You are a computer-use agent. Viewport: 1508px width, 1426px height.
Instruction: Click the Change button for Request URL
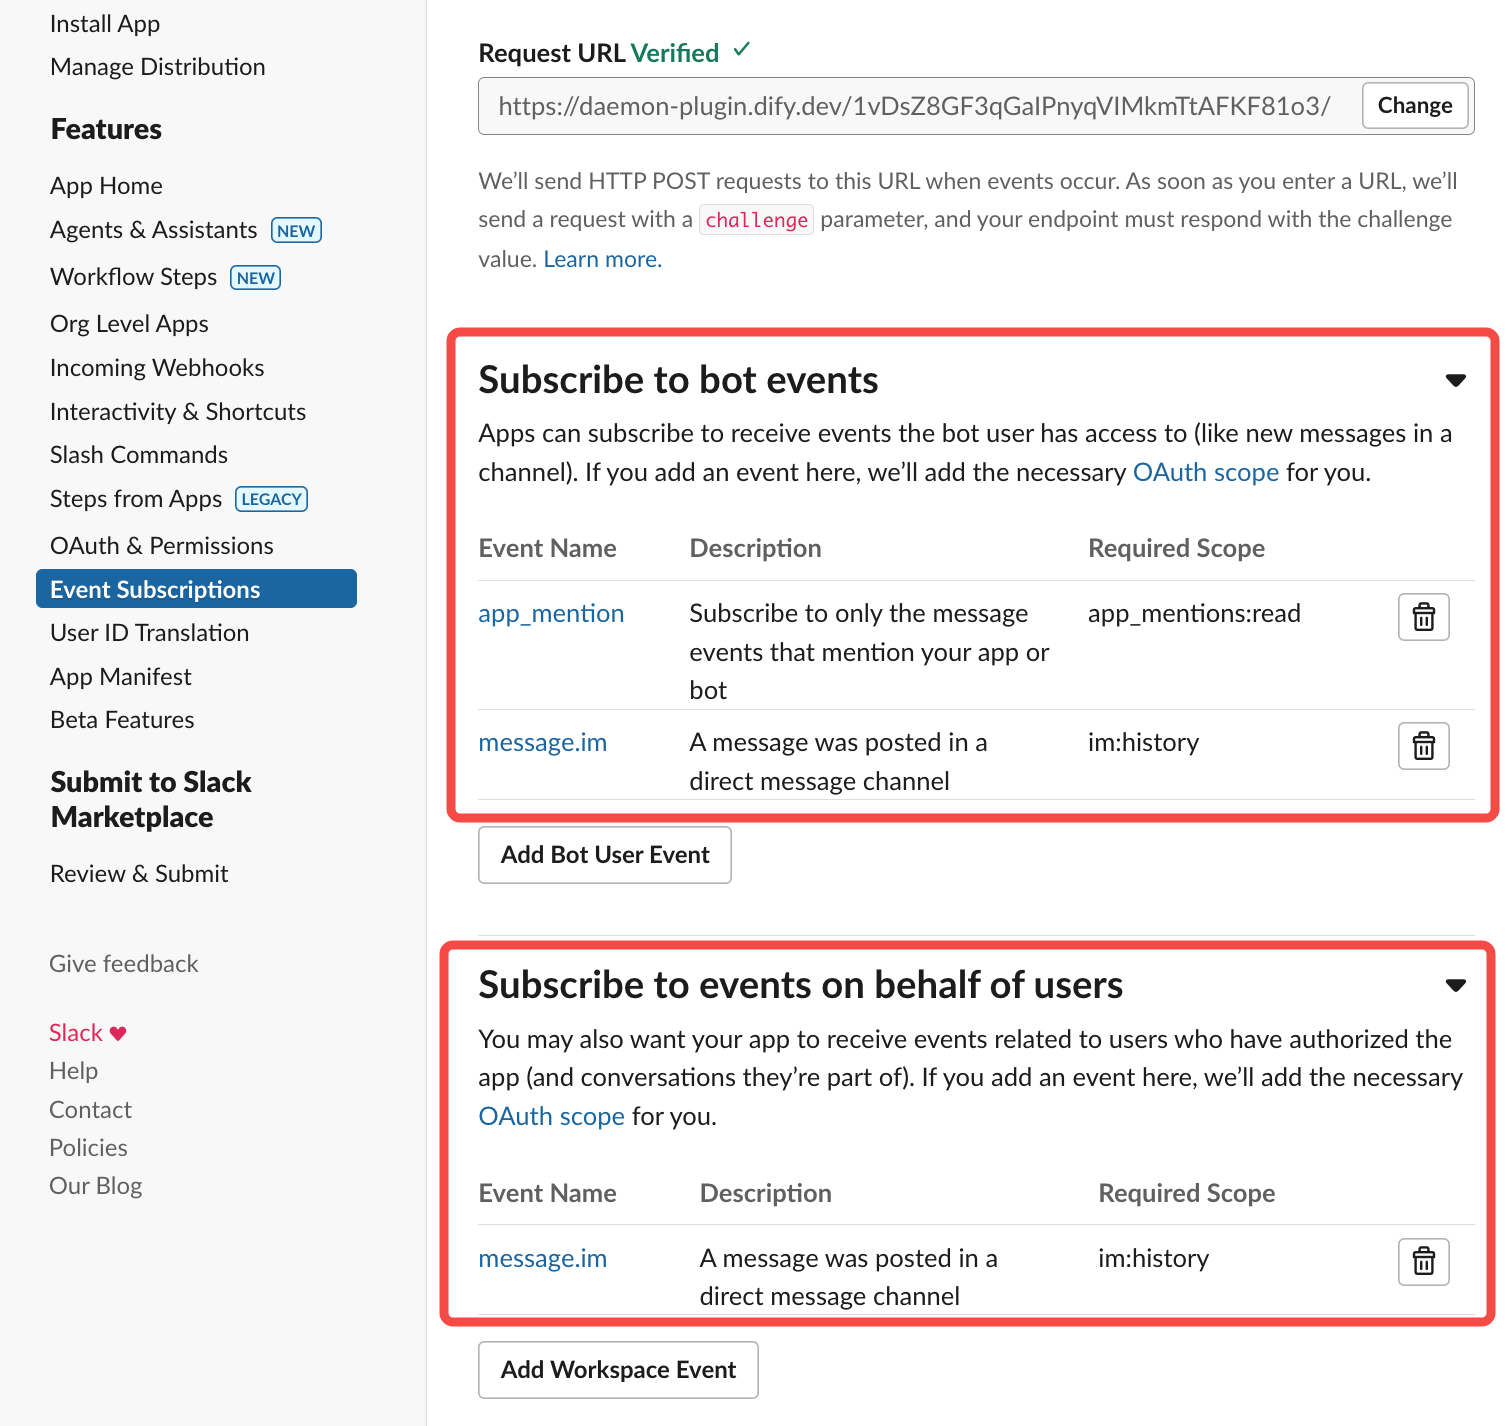click(1414, 106)
